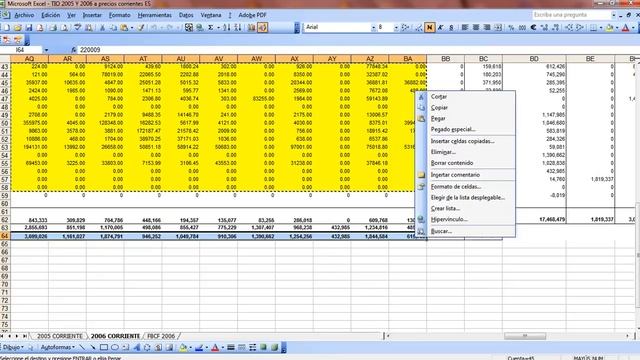
Task: Choose Borrar contenido in context menu
Action: pos(465,163)
